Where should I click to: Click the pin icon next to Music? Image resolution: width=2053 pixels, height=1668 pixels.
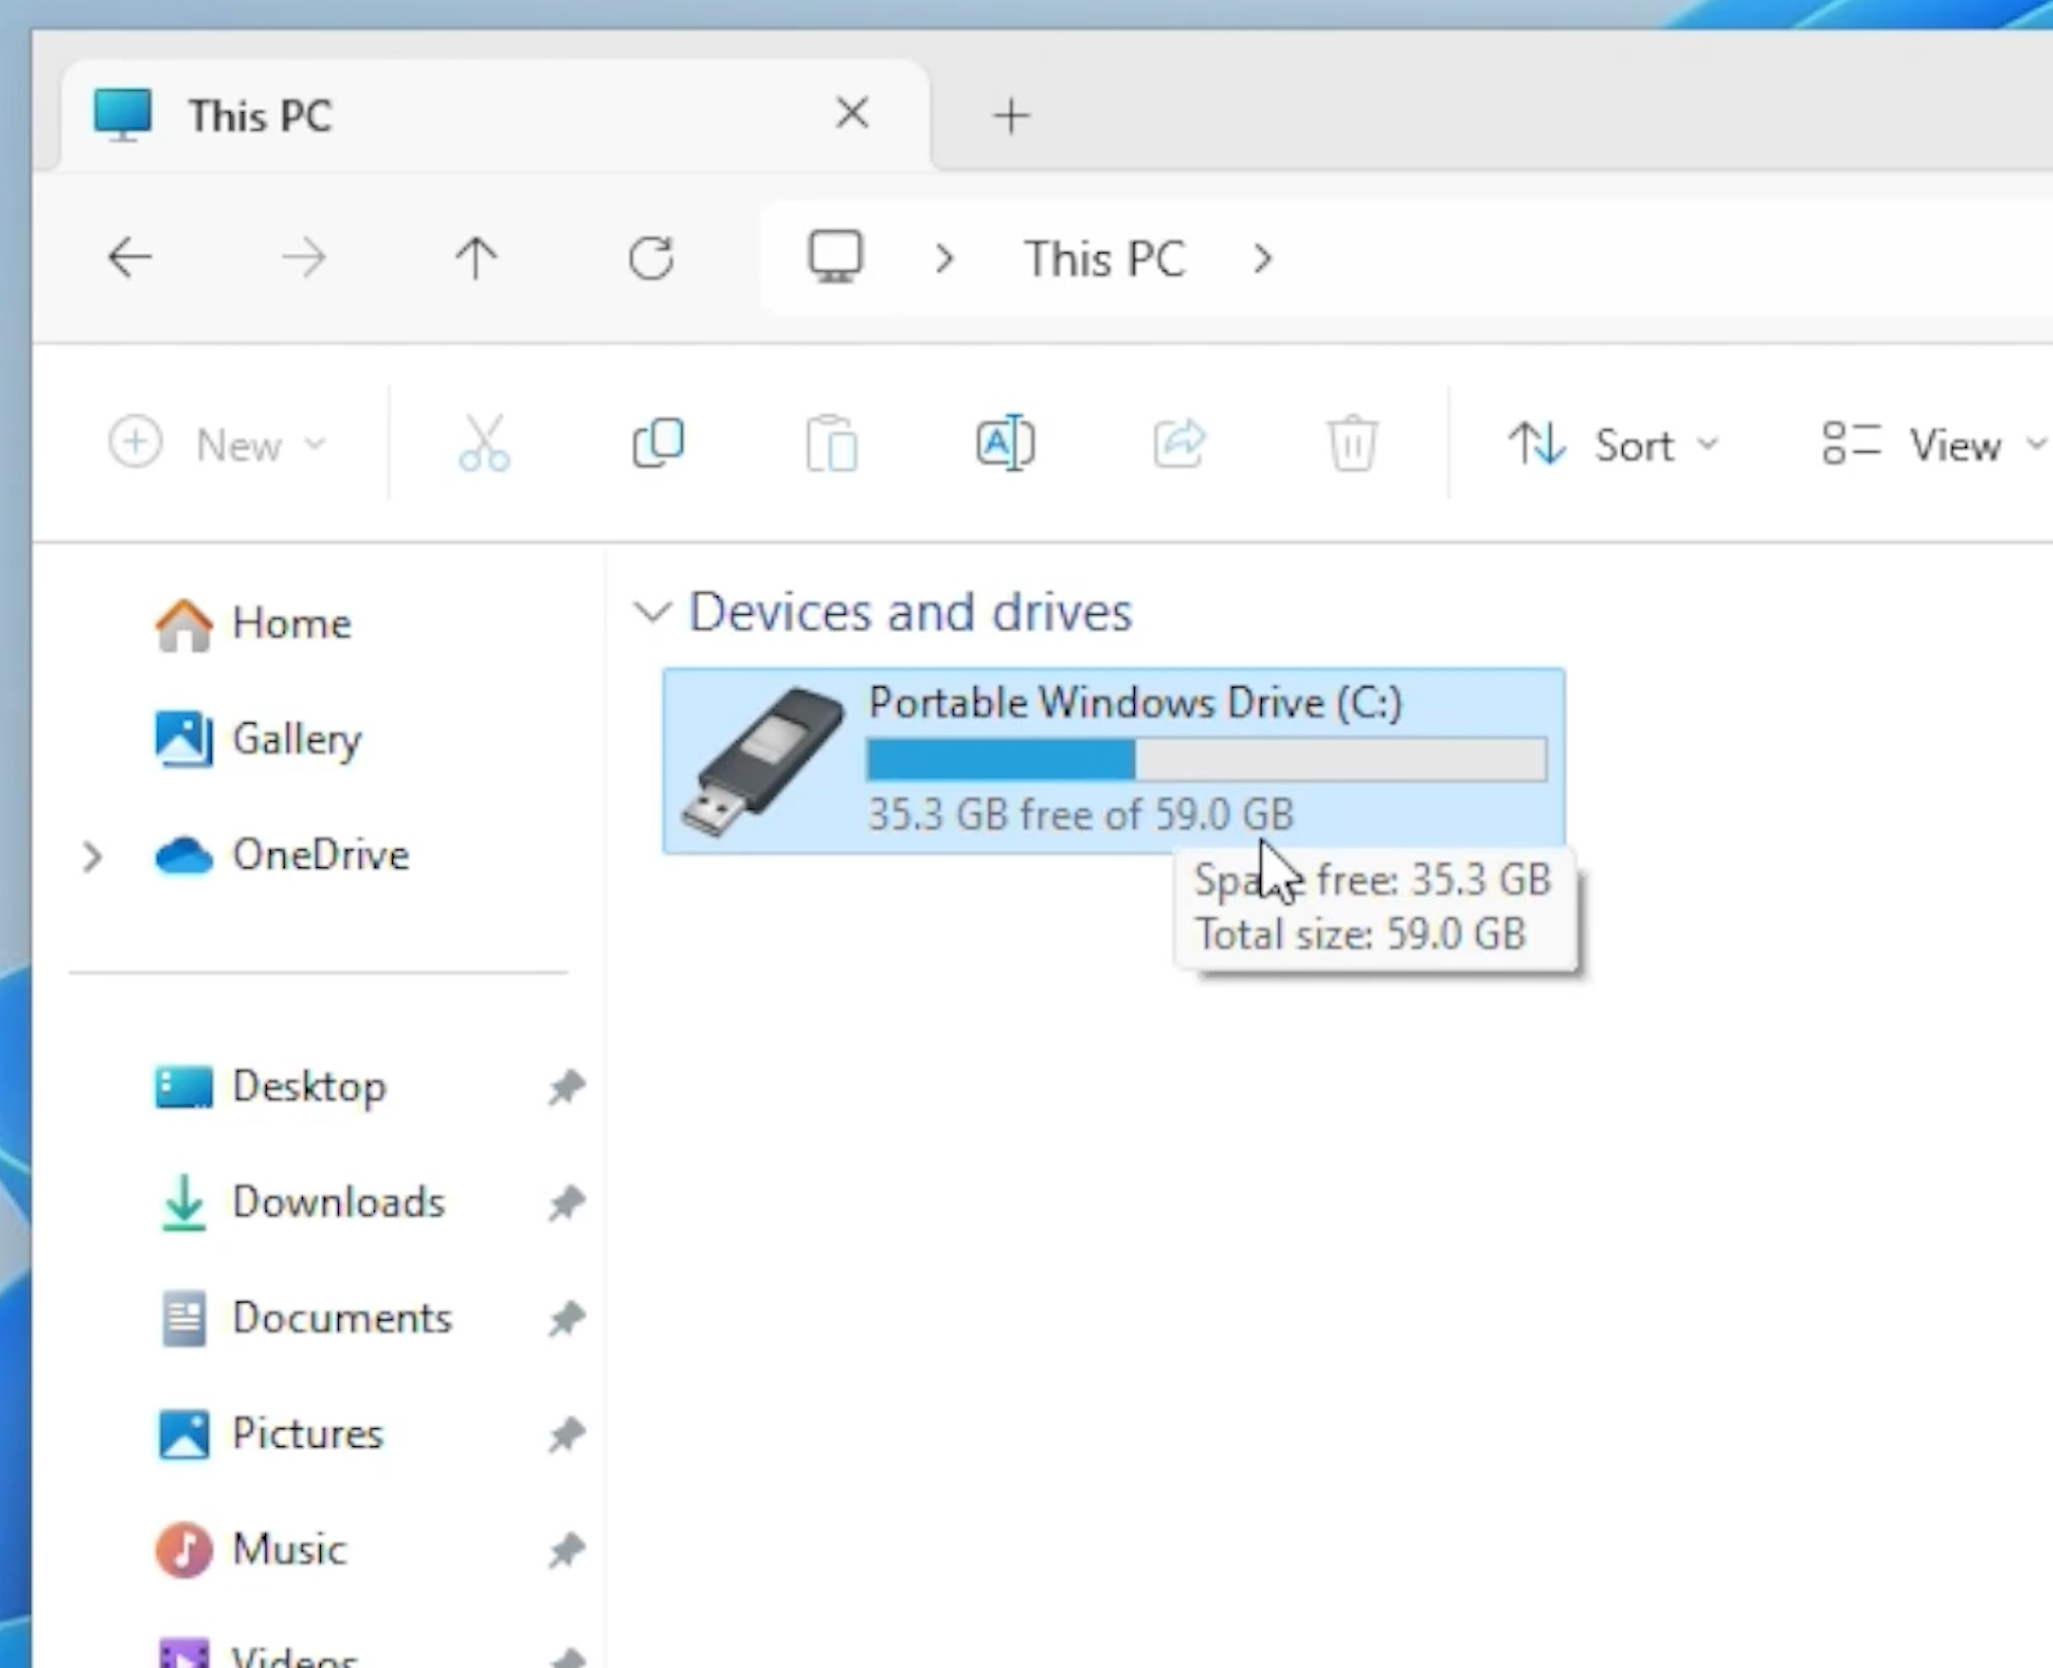tap(566, 1551)
